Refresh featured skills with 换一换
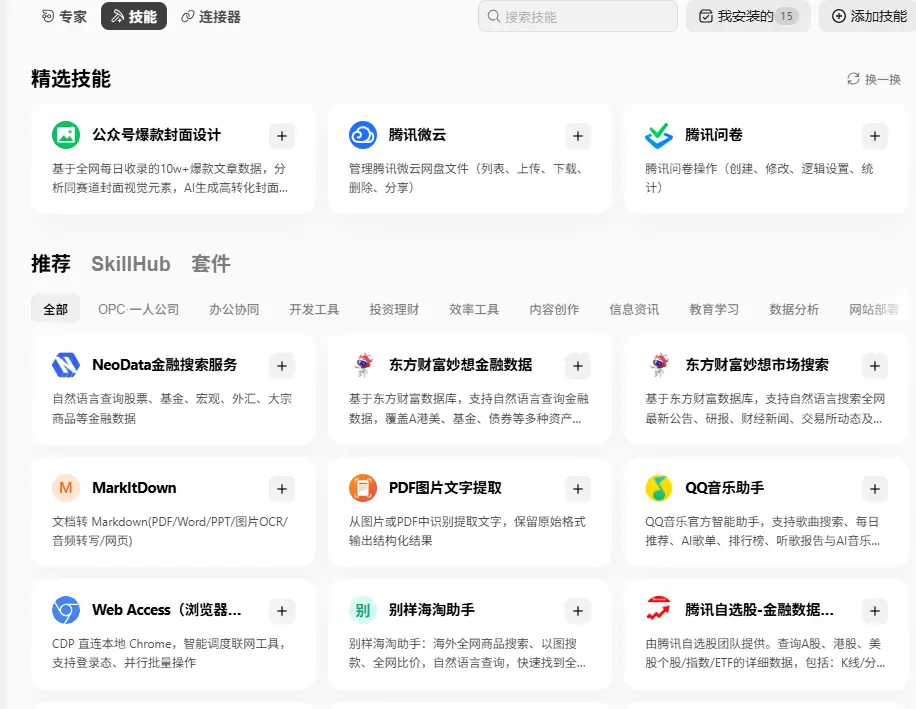Image resolution: width=916 pixels, height=709 pixels. pyautogui.click(x=874, y=79)
